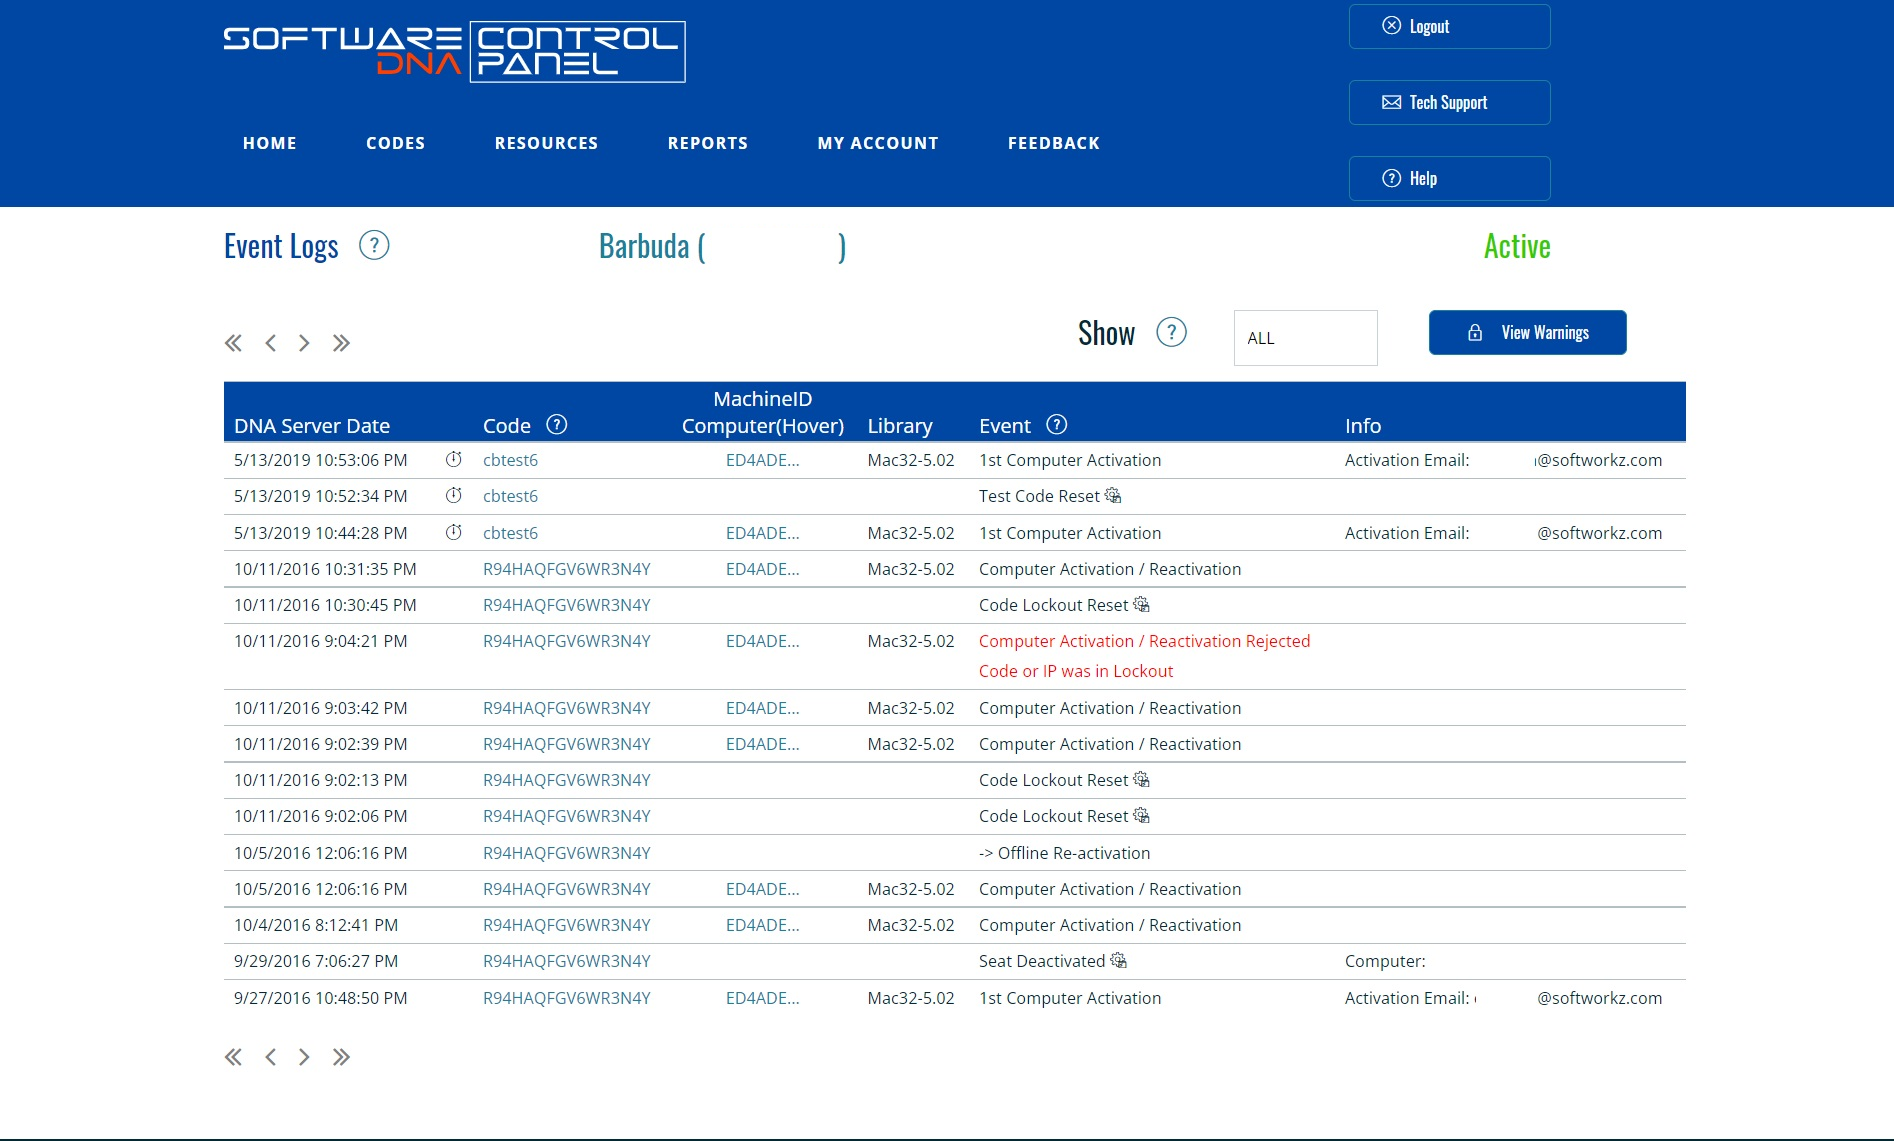The image size is (1894, 1141).
Task: Open the Show filter dropdown set to ALL
Action: (x=1305, y=338)
